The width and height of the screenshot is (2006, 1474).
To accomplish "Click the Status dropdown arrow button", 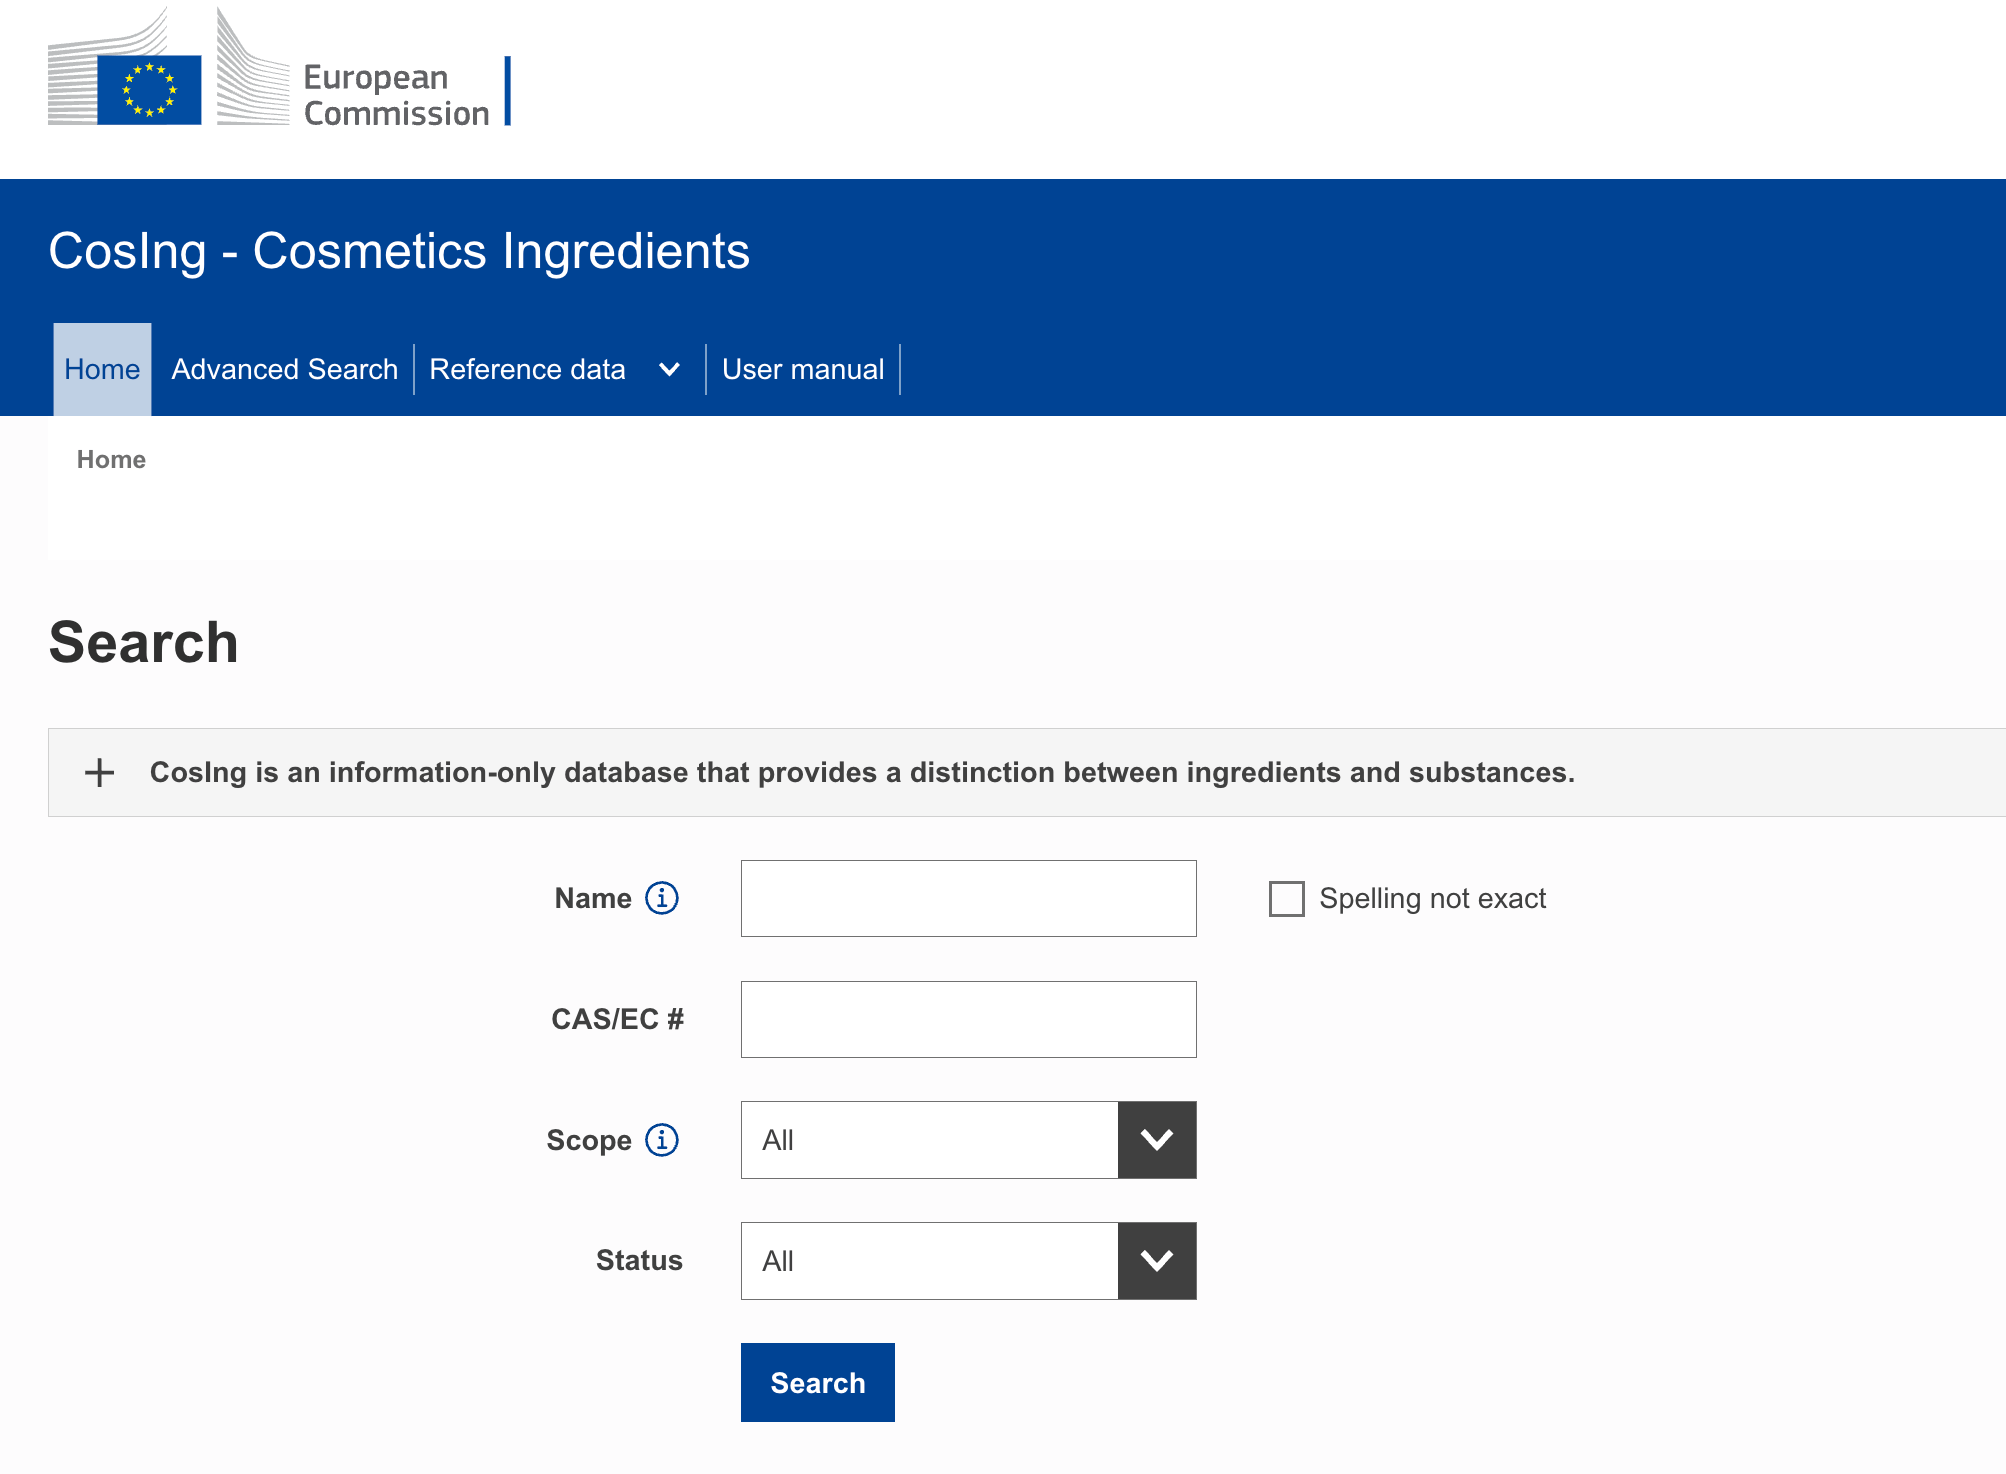I will tap(1157, 1261).
